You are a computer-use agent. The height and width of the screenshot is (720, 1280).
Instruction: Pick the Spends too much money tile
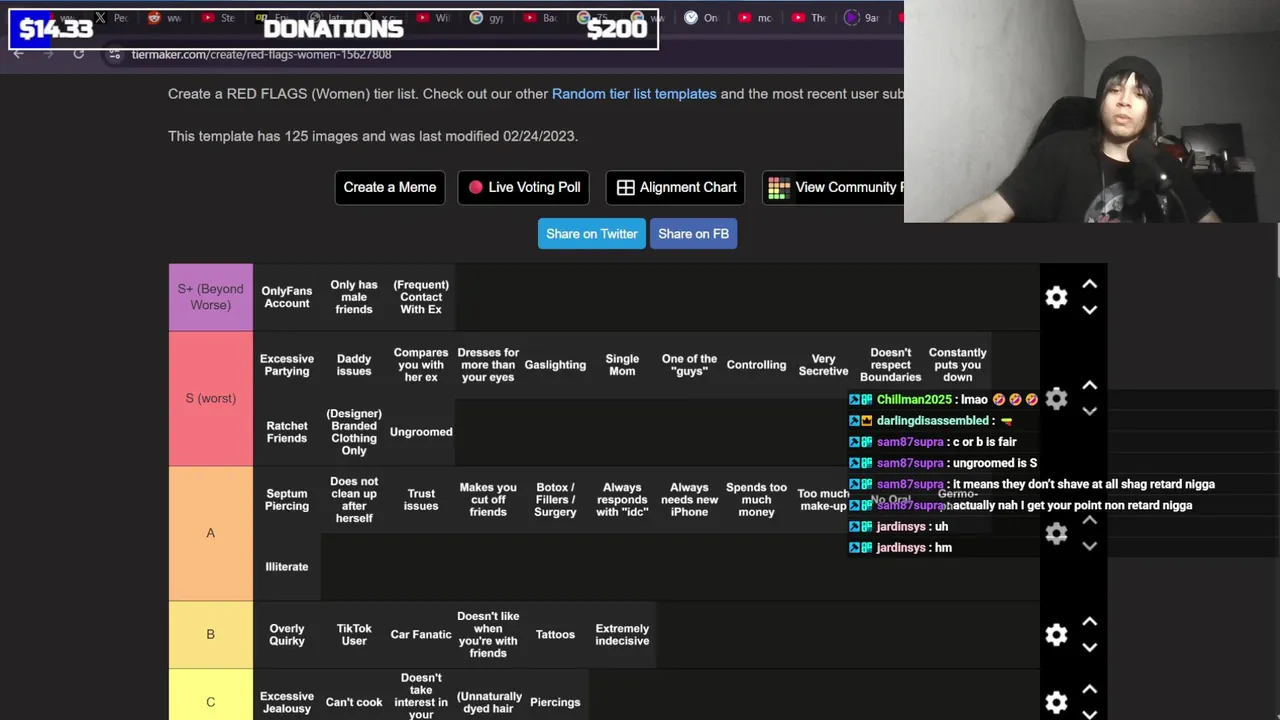point(756,500)
